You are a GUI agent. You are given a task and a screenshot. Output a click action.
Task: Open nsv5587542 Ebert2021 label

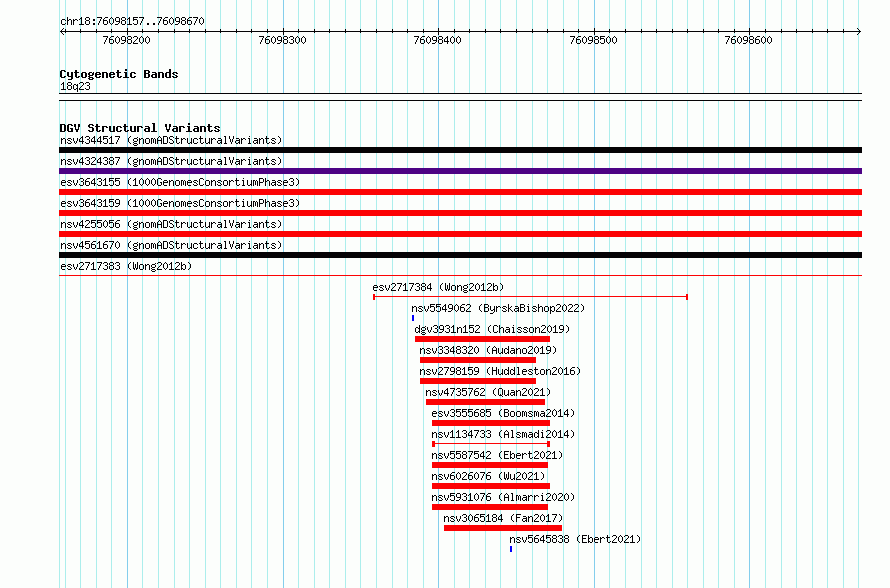(x=497, y=455)
